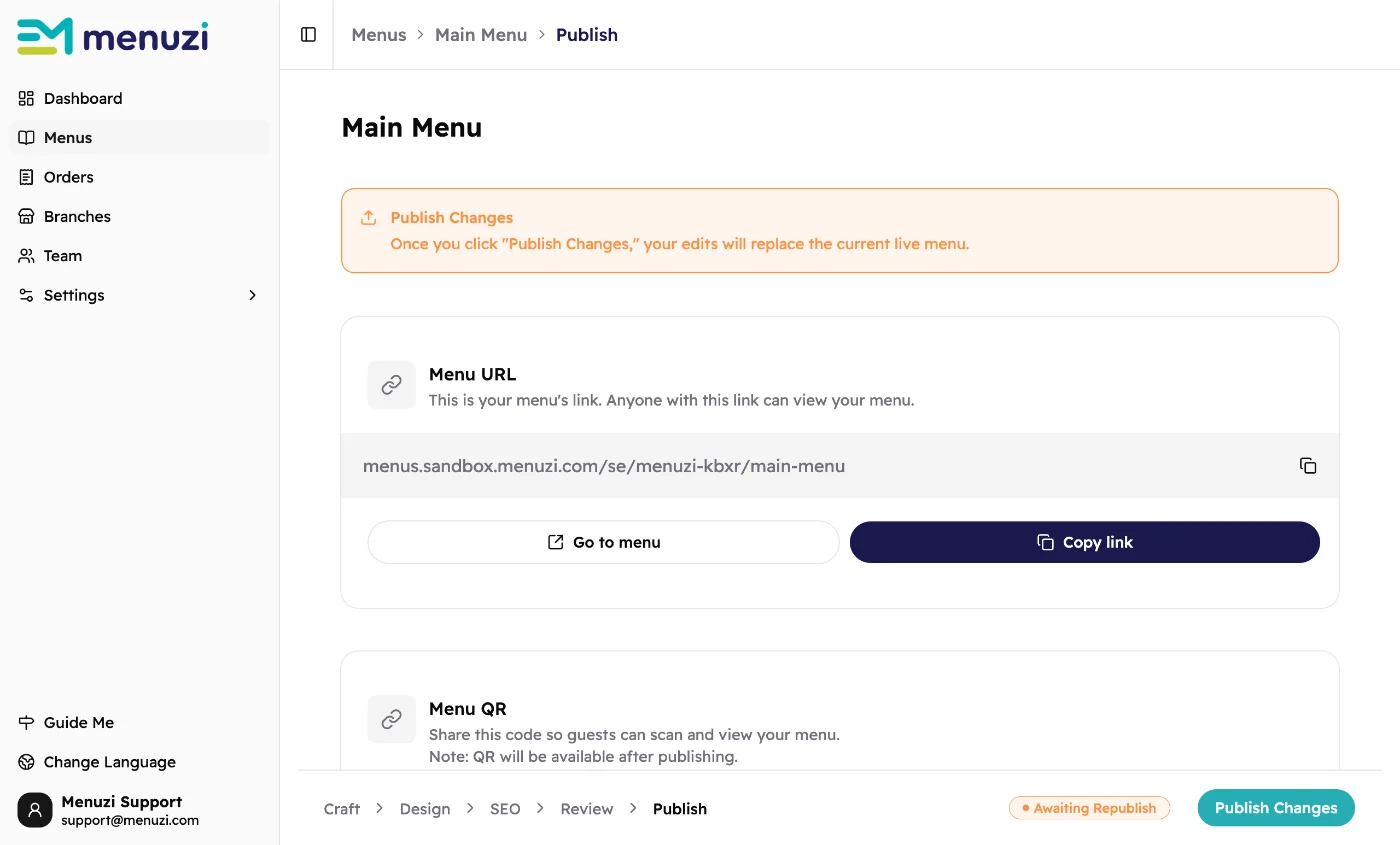Click the Dashboard grid icon
Screen dimensions: 1400x845
pyautogui.click(x=27, y=98)
